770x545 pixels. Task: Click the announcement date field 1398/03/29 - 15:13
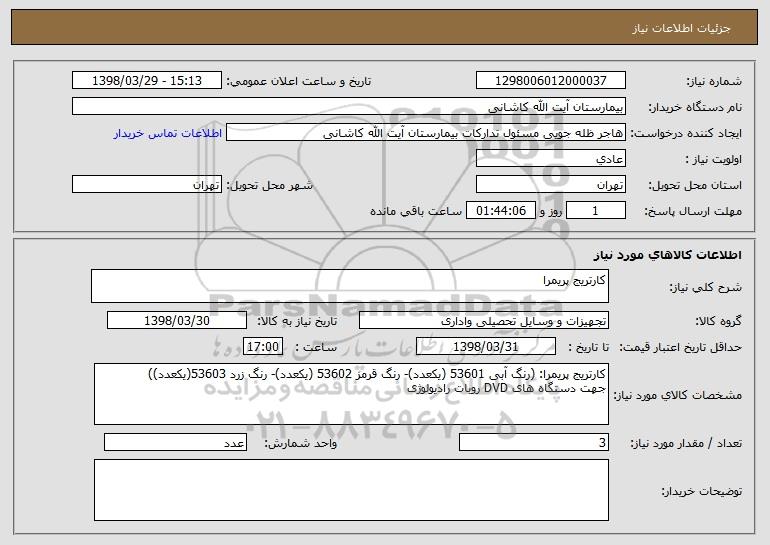click(147, 80)
